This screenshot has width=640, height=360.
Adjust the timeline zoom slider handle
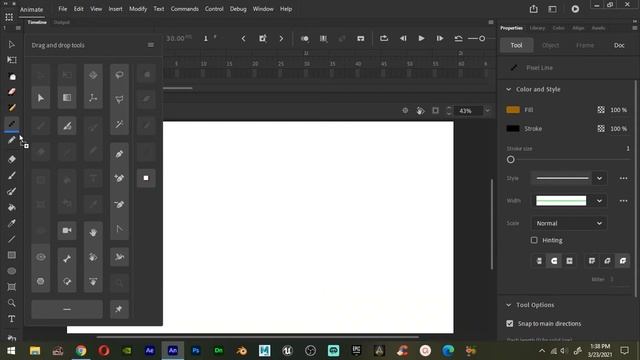point(482,38)
